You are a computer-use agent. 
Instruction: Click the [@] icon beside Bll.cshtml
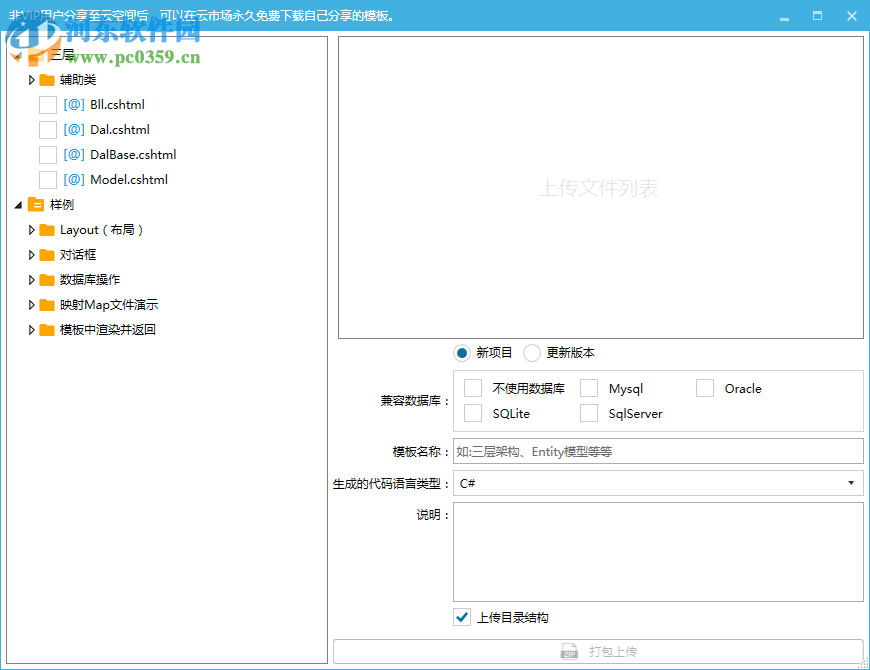74,105
